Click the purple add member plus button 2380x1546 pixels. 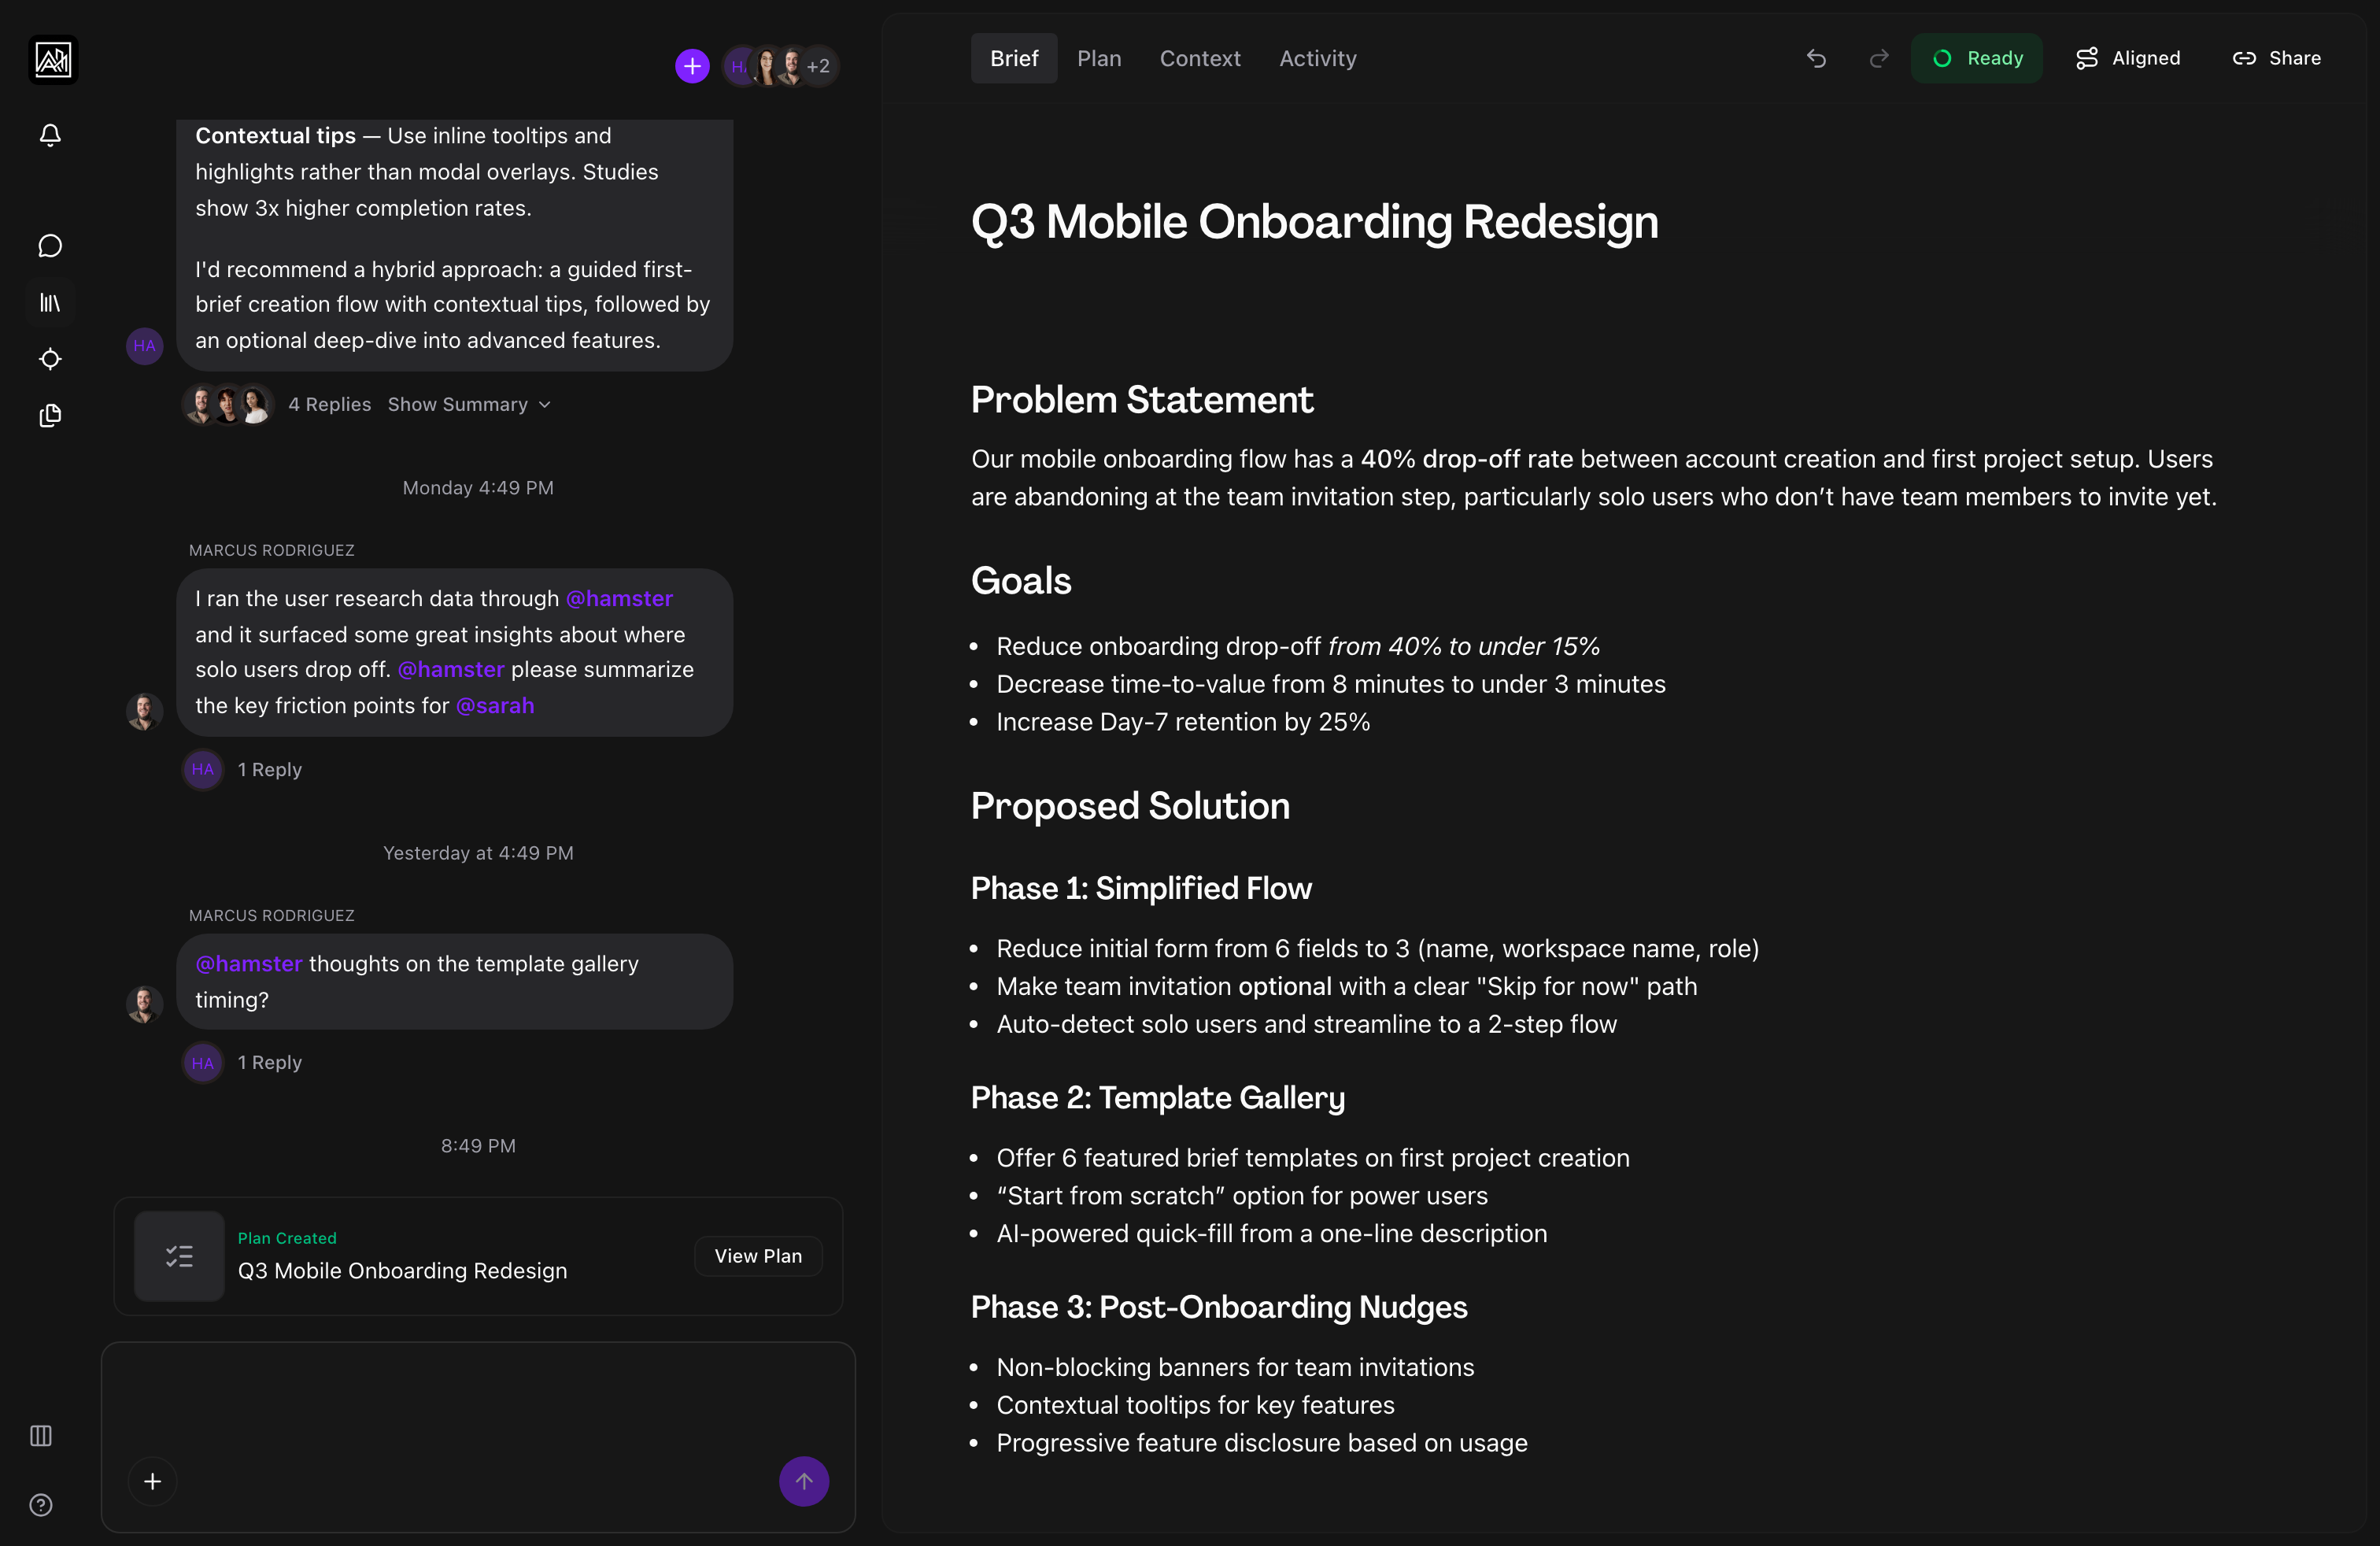692,66
